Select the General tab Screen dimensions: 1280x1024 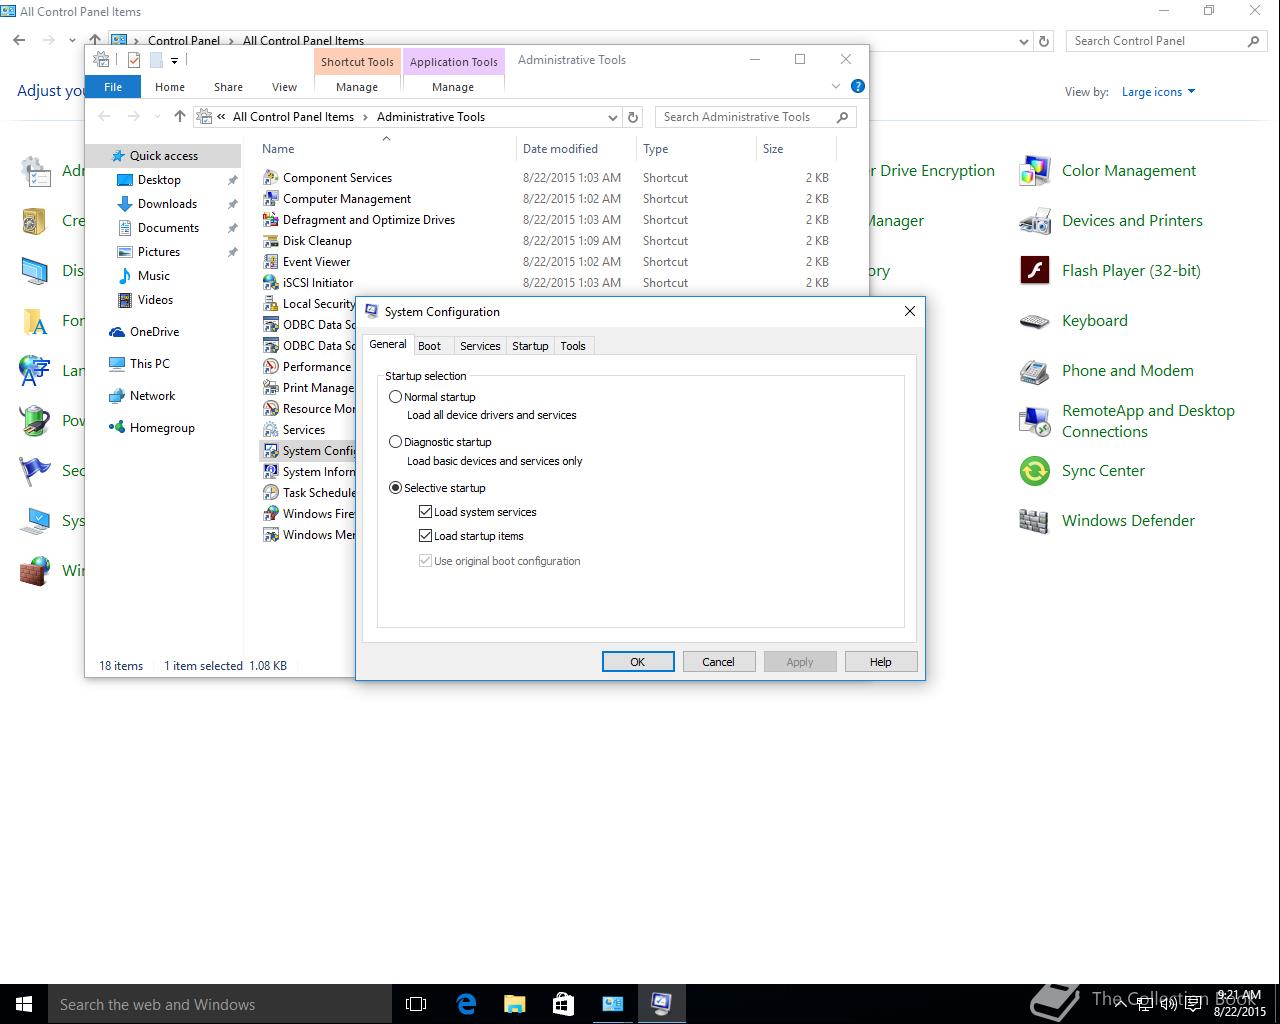click(x=387, y=344)
